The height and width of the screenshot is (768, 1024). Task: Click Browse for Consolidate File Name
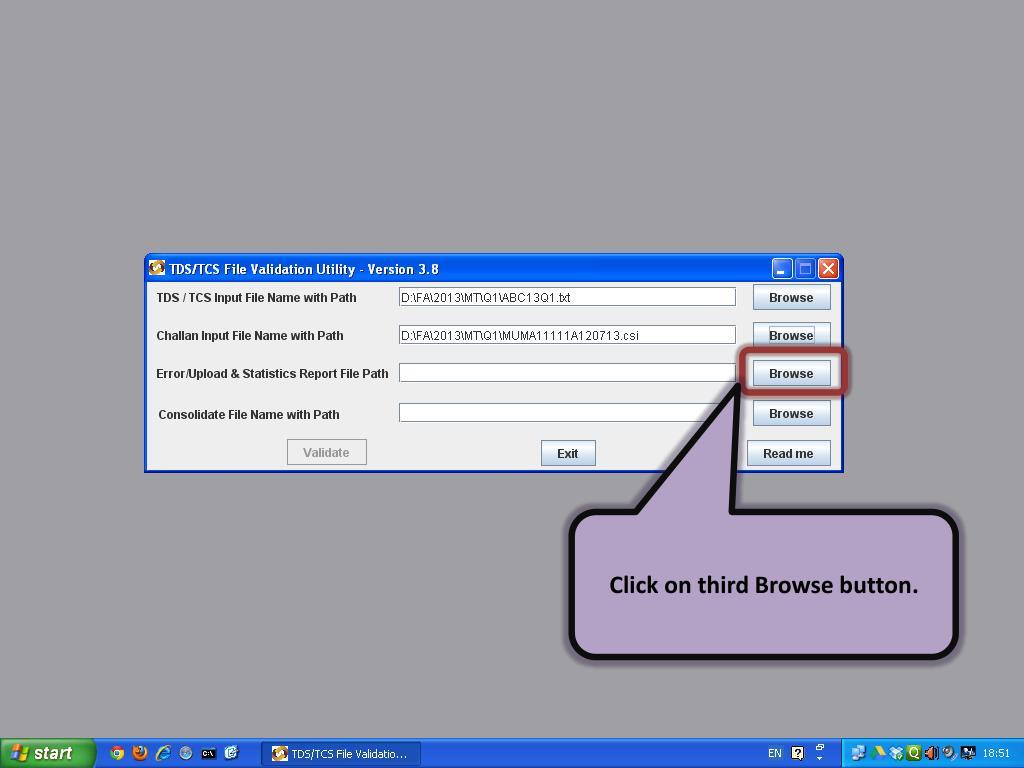791,413
